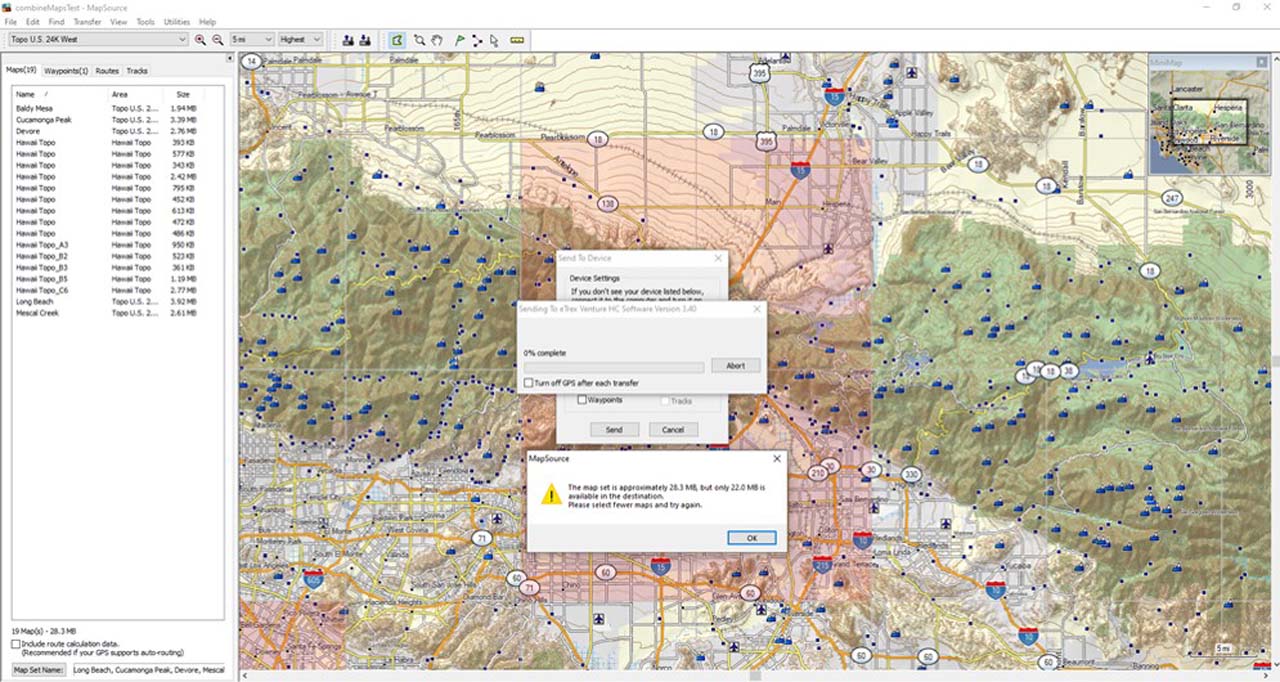
Task: Tick the Waypoints checkbox in Send To Device
Action: [582, 400]
